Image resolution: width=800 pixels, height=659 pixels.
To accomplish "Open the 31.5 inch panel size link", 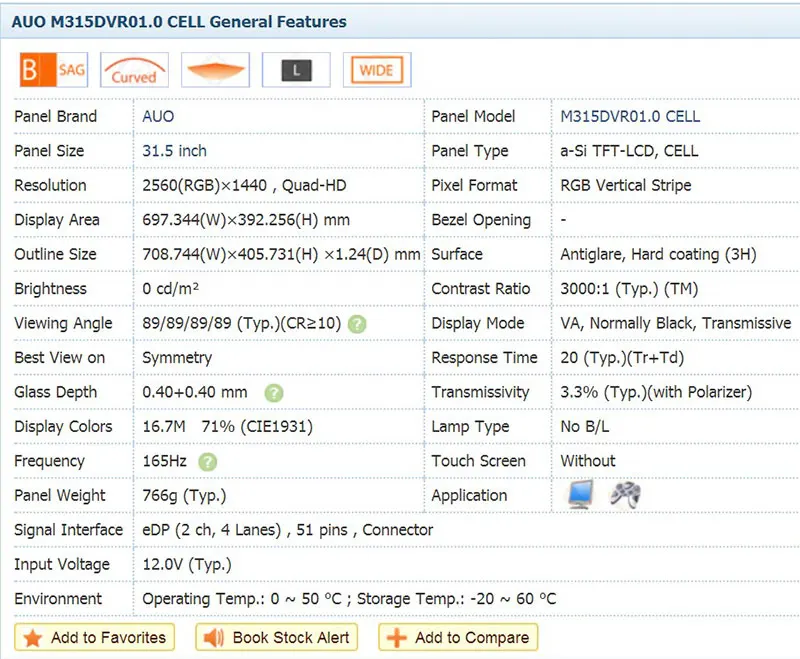I will point(174,151).
